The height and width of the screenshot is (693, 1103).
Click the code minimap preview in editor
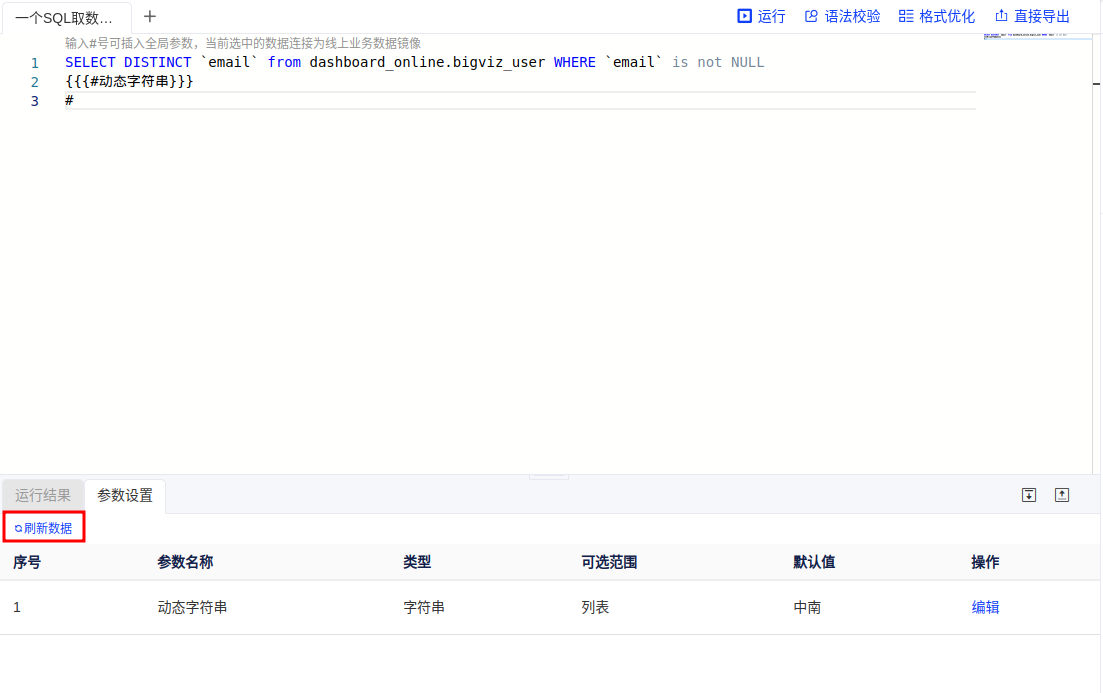coord(1035,36)
